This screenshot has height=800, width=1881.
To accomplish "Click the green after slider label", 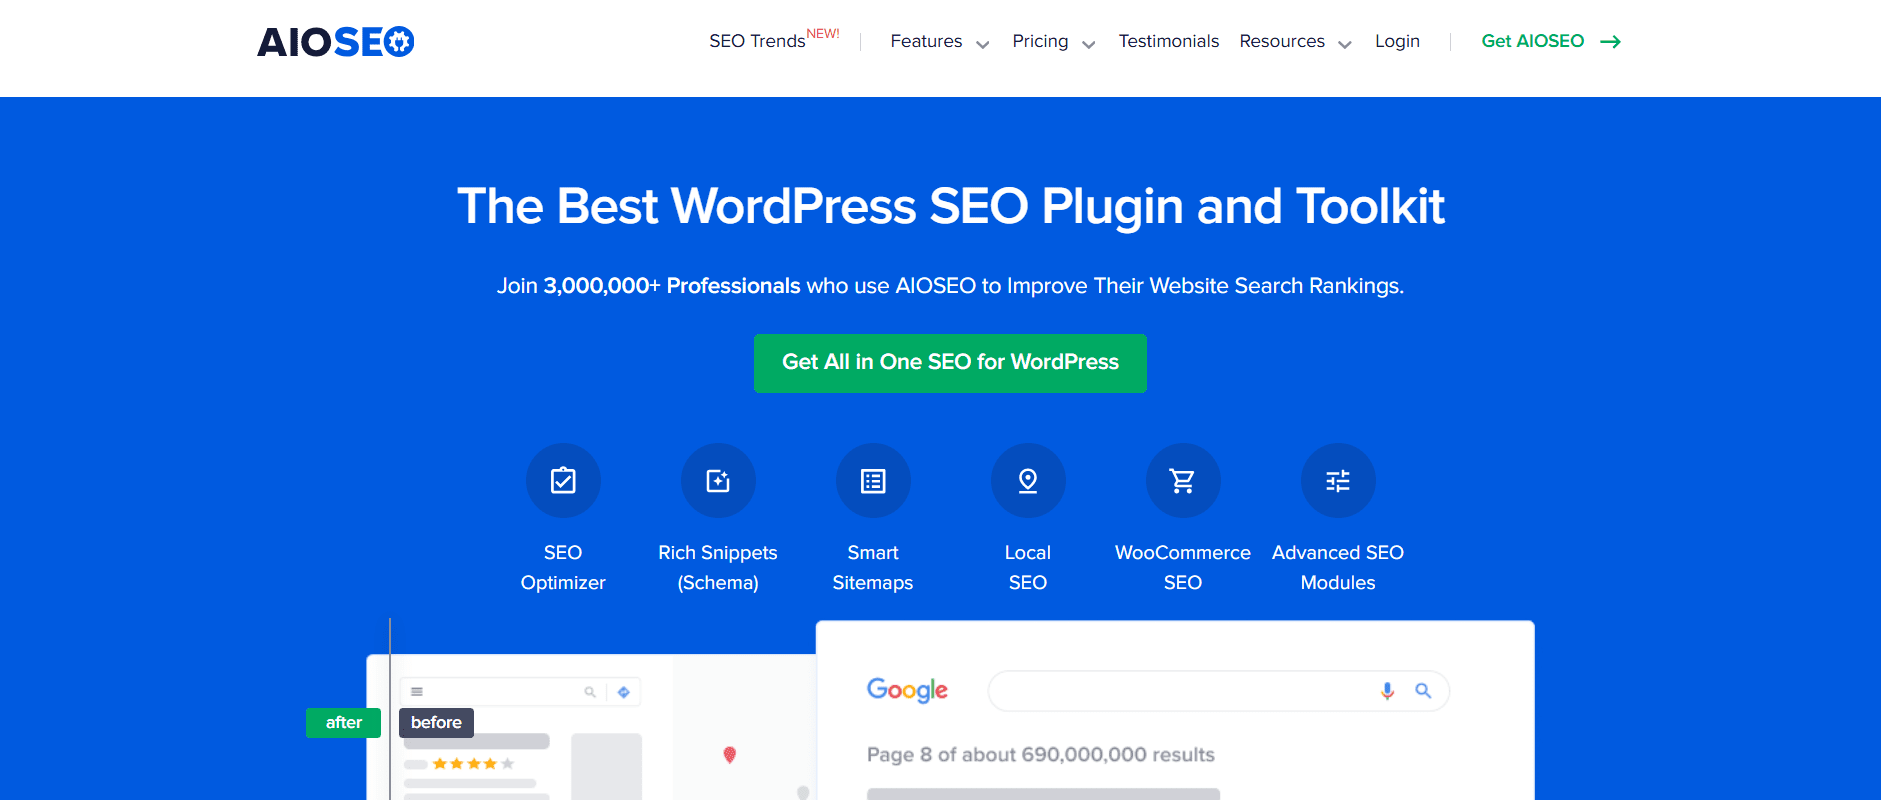I will pos(343,723).
